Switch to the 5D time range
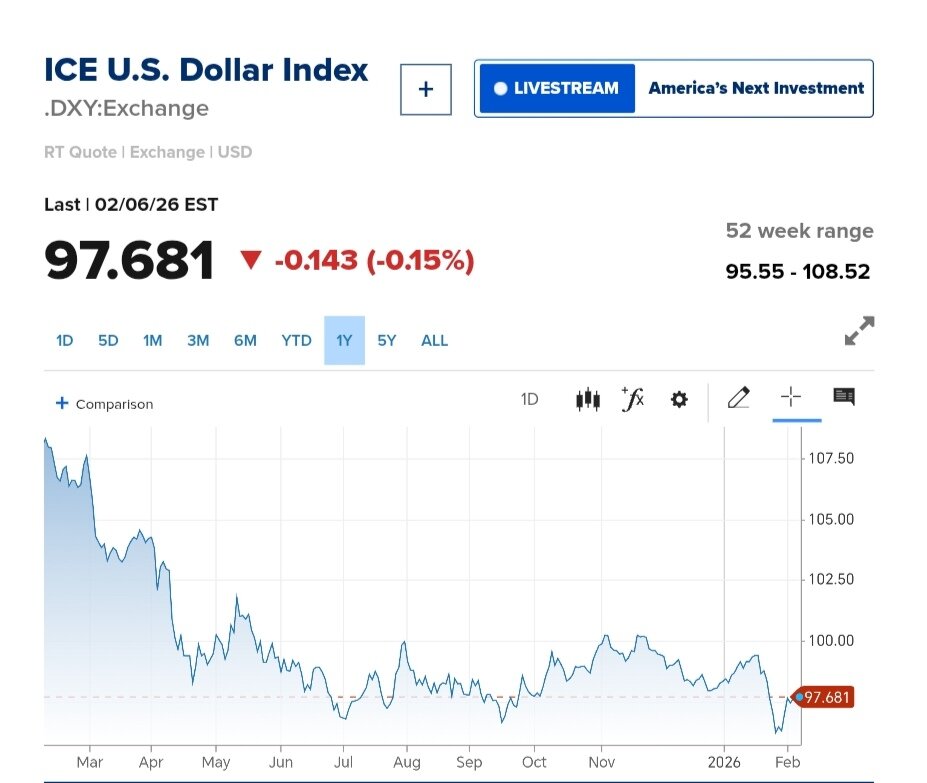Image resolution: width=927 pixels, height=783 pixels. point(108,341)
